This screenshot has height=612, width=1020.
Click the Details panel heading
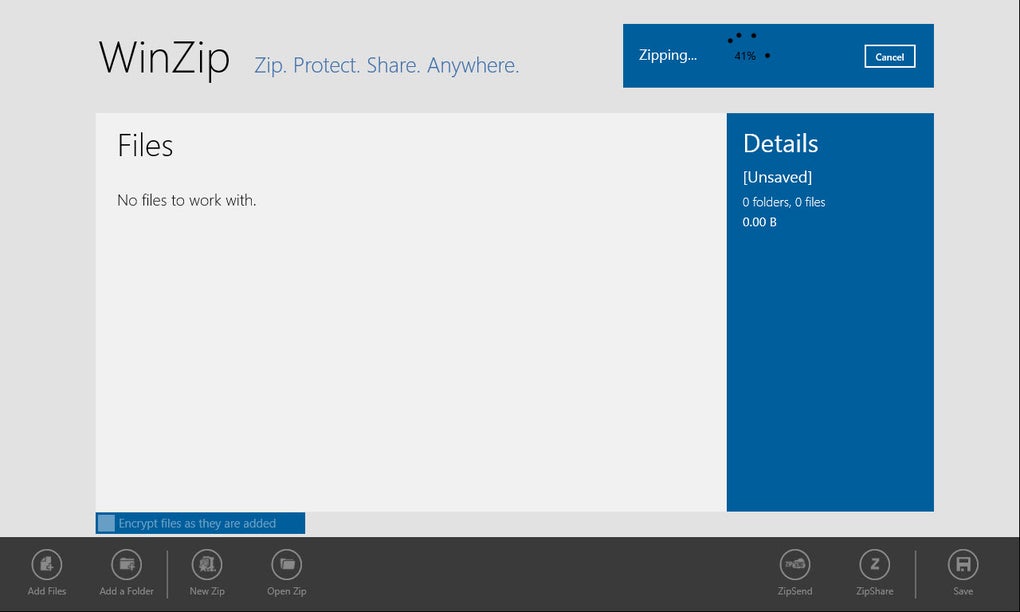(781, 144)
